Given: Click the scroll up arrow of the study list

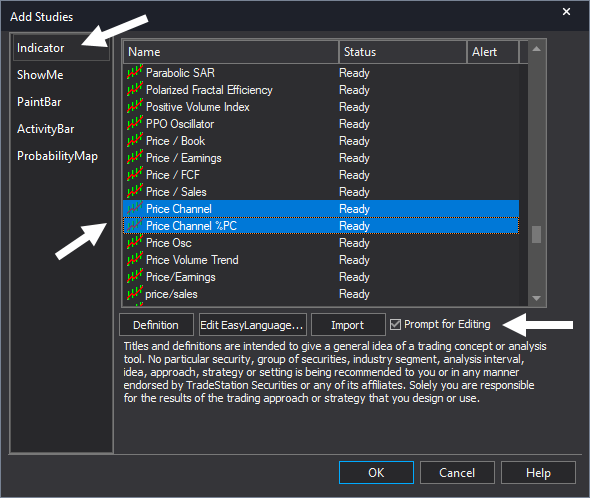Looking at the screenshot, I should (x=537, y=49).
